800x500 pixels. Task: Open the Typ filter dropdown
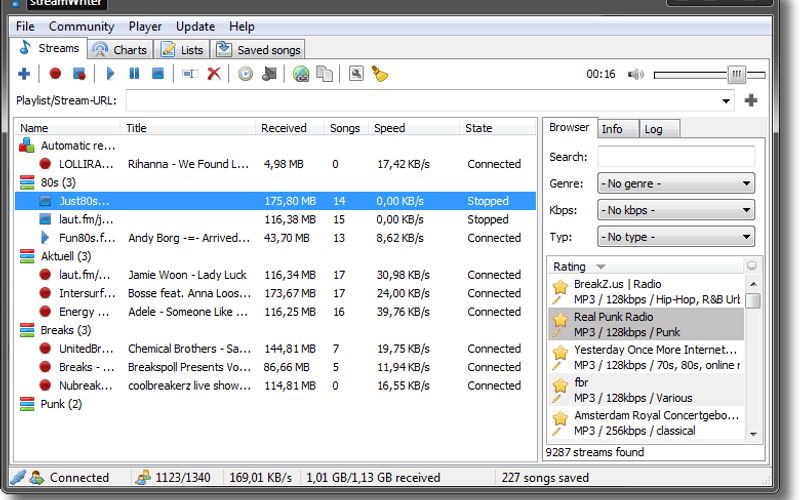coord(676,237)
